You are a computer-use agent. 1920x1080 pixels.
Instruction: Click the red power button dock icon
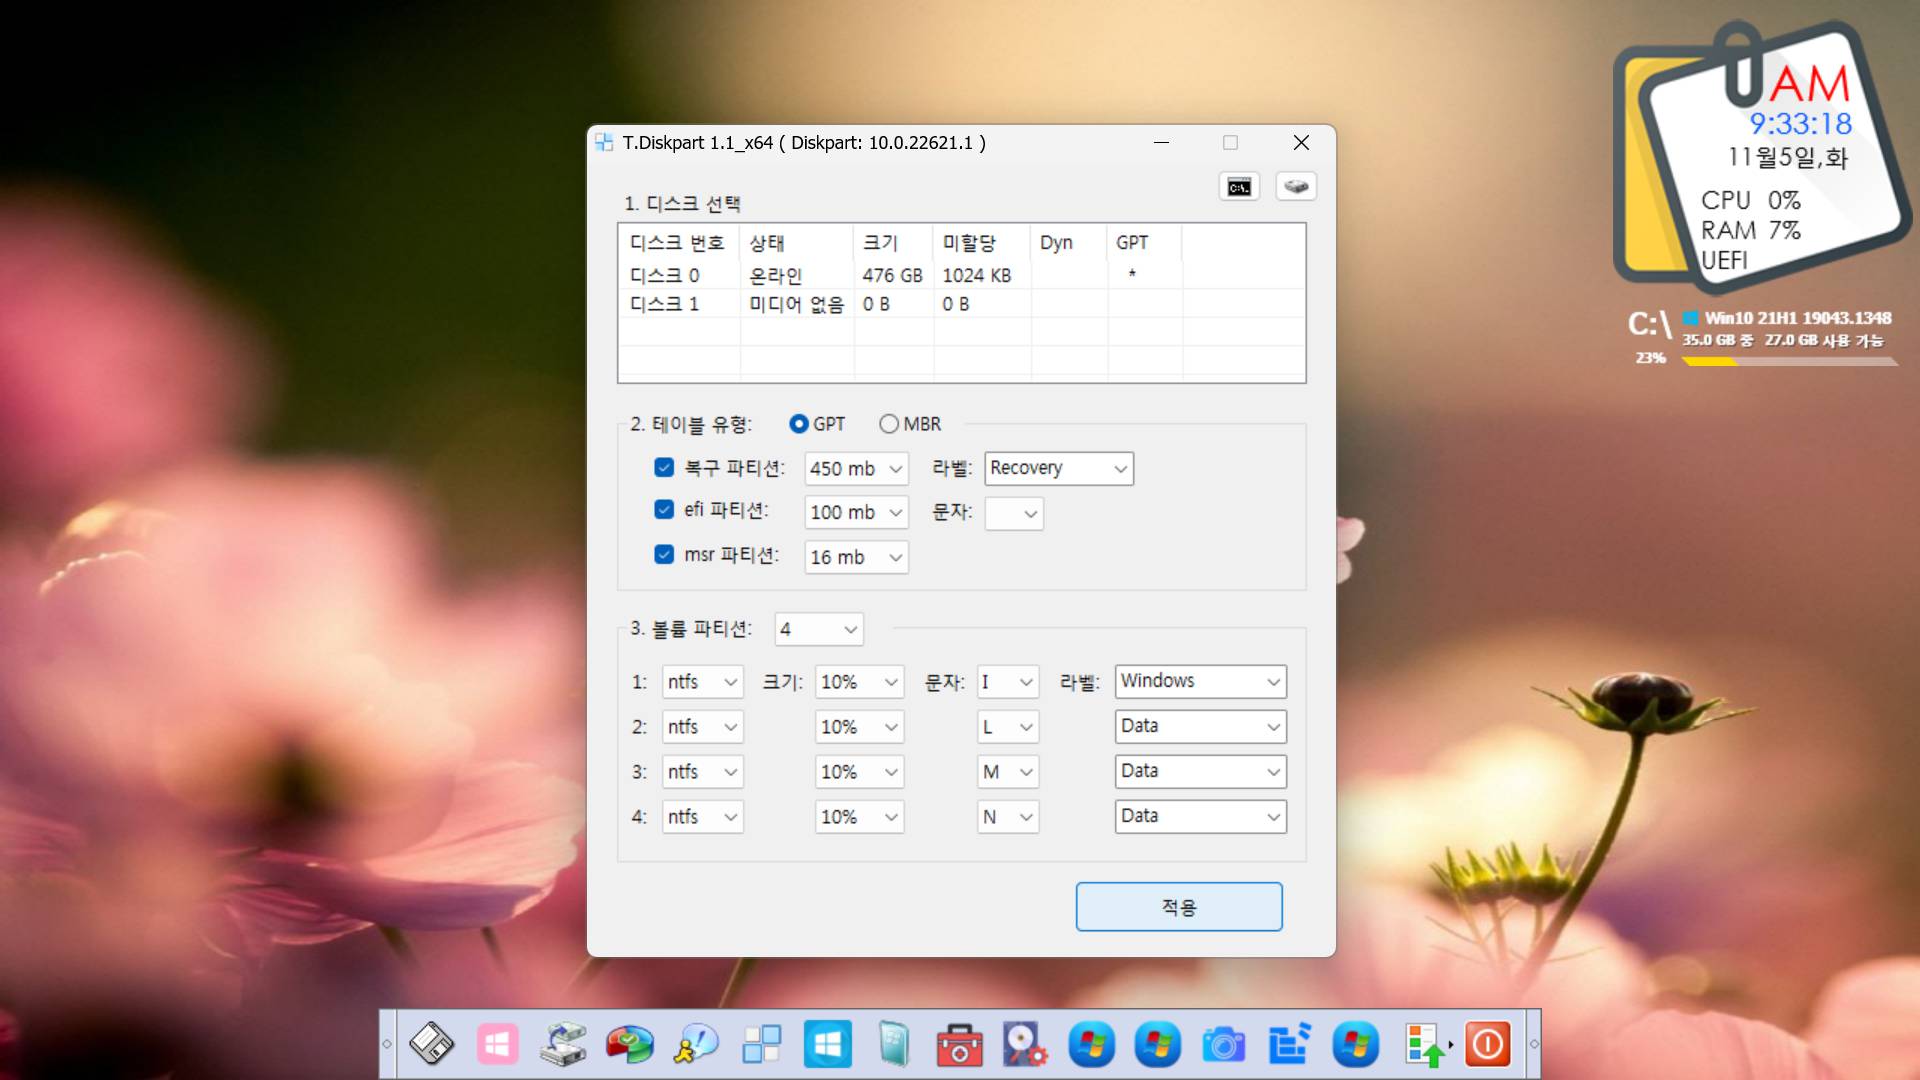(x=1487, y=1044)
